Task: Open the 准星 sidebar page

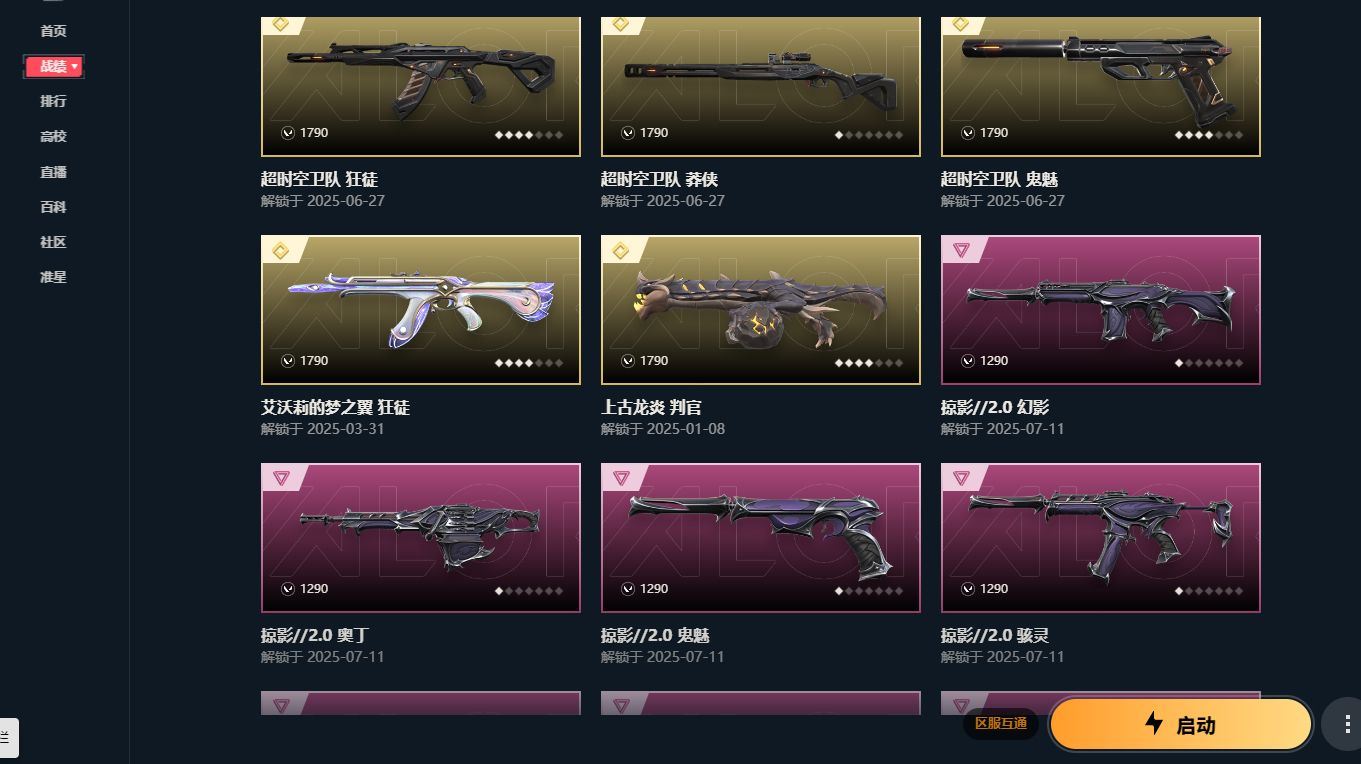Action: click(x=53, y=277)
